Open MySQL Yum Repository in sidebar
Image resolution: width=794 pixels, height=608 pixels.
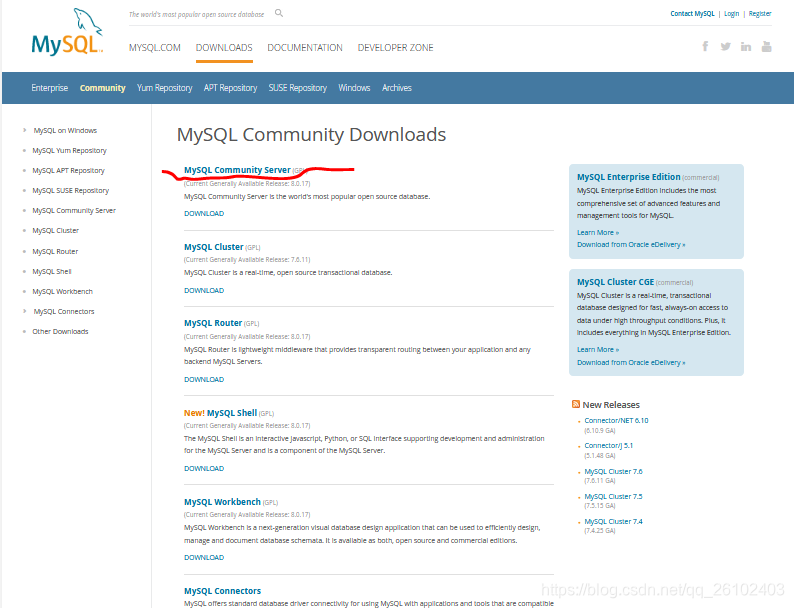[69, 150]
